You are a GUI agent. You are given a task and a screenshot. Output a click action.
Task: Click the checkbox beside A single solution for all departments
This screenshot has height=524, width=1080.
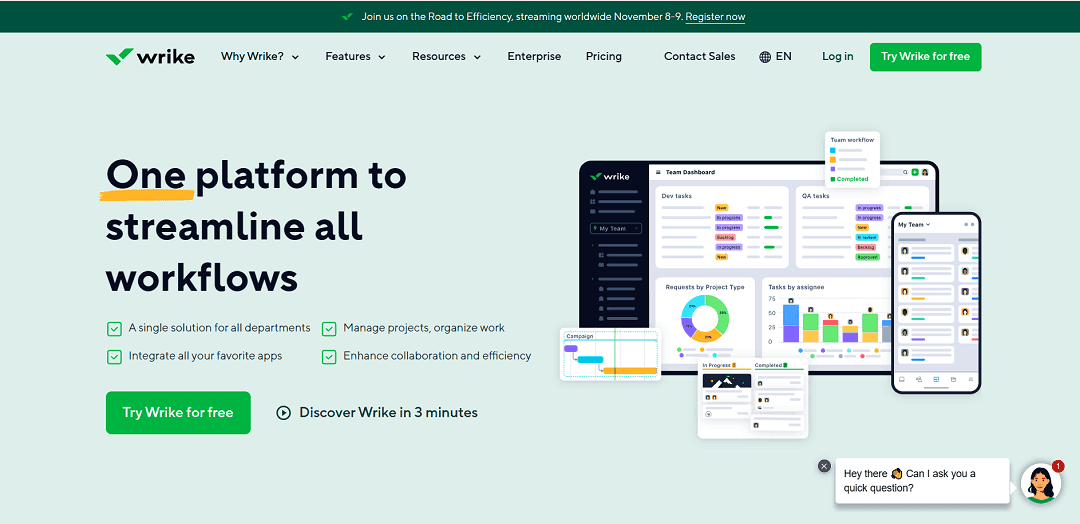click(114, 328)
